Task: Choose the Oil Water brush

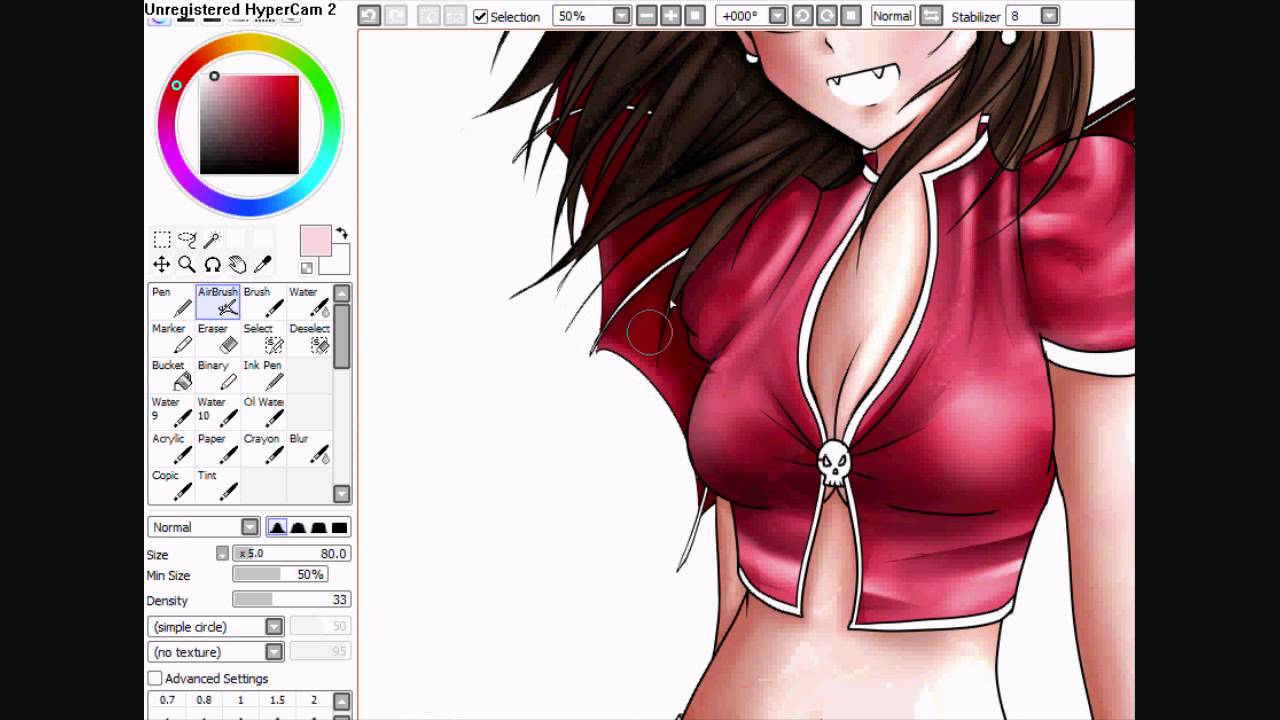Action: point(263,412)
